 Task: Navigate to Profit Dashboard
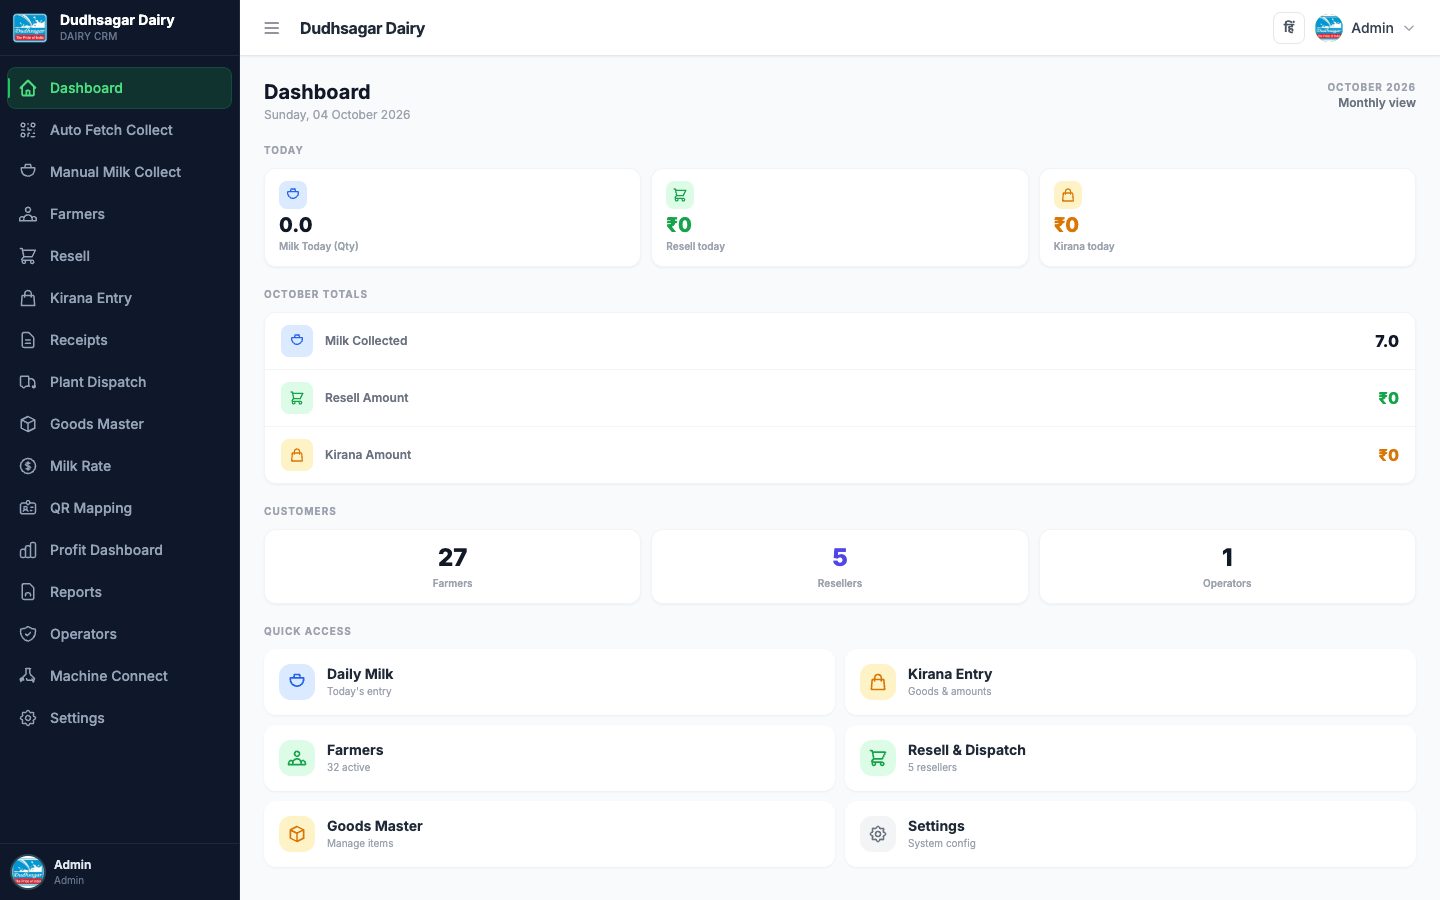point(120,550)
